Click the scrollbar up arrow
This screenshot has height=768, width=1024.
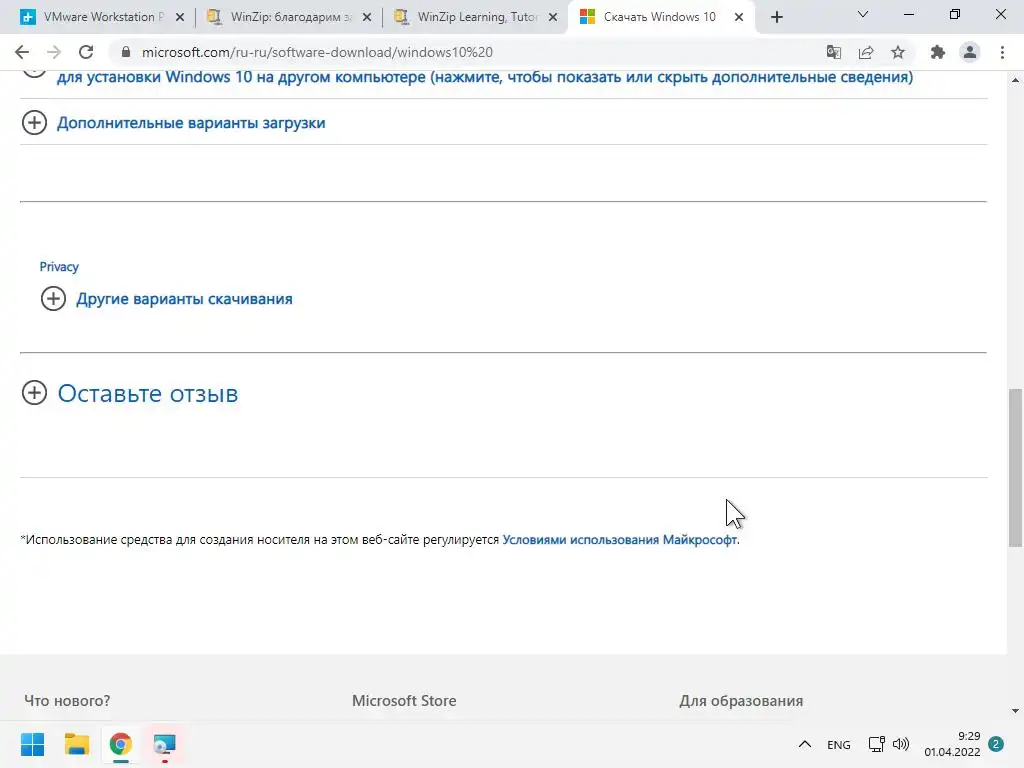[1015, 80]
